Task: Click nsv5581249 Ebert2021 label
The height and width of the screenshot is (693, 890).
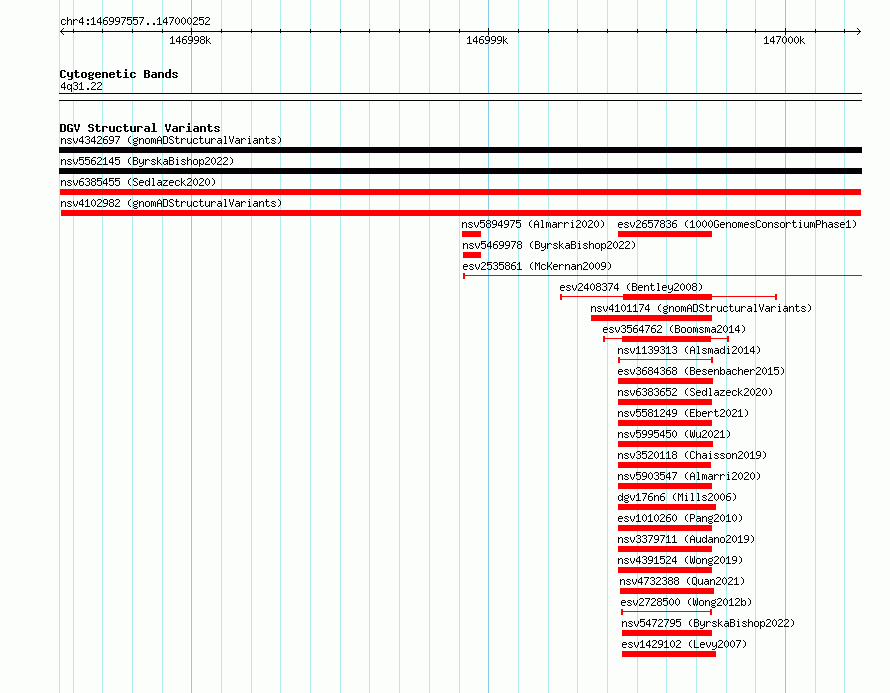Action: (683, 413)
